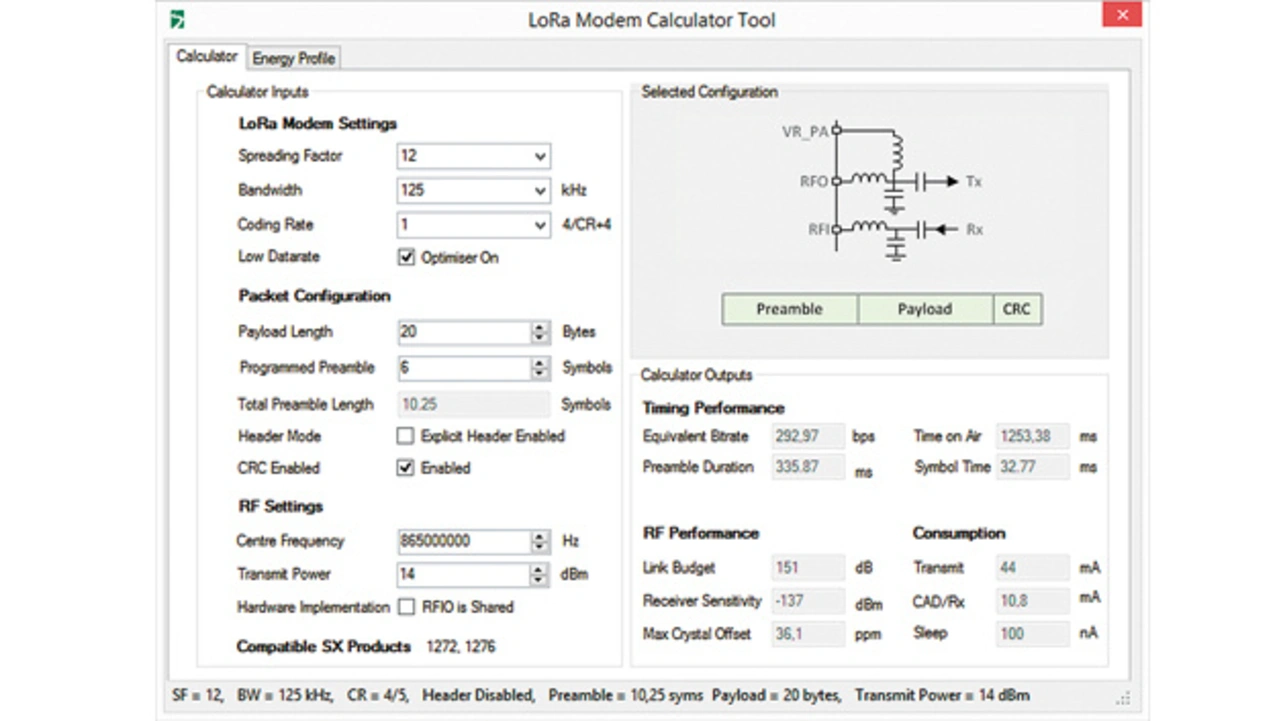Click the Transmit Power stepper arrows
Image resolution: width=1280 pixels, height=721 pixels.
(540, 575)
